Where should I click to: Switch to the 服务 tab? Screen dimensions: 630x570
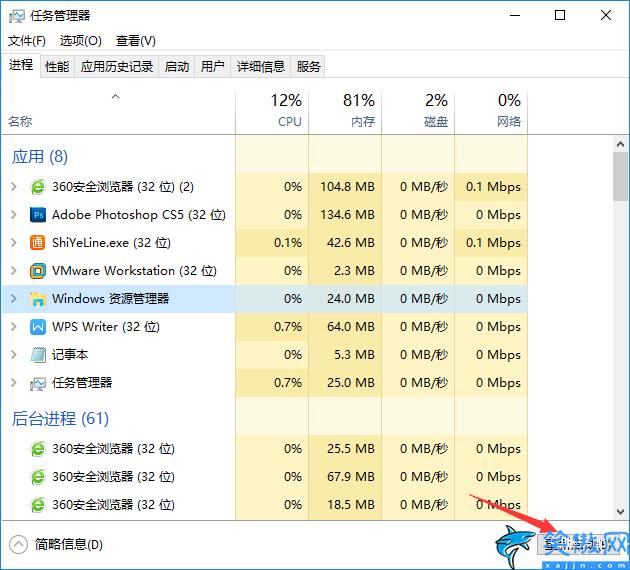pyautogui.click(x=308, y=66)
